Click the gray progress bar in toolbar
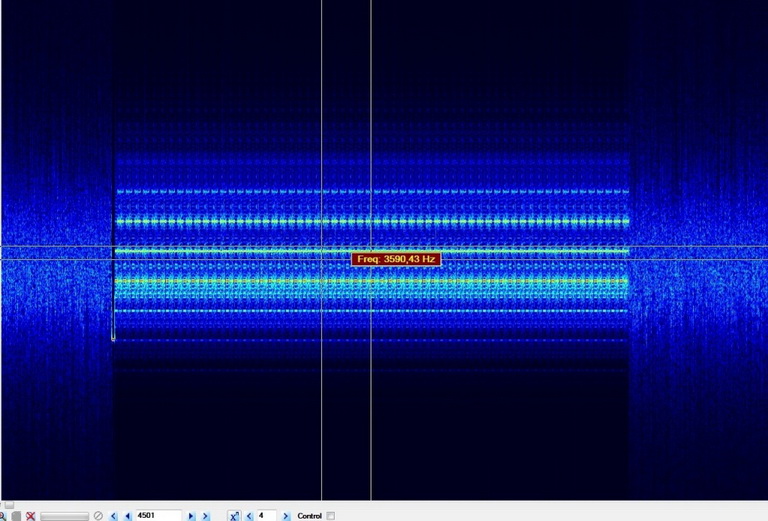The width and height of the screenshot is (768, 521). pos(64,516)
